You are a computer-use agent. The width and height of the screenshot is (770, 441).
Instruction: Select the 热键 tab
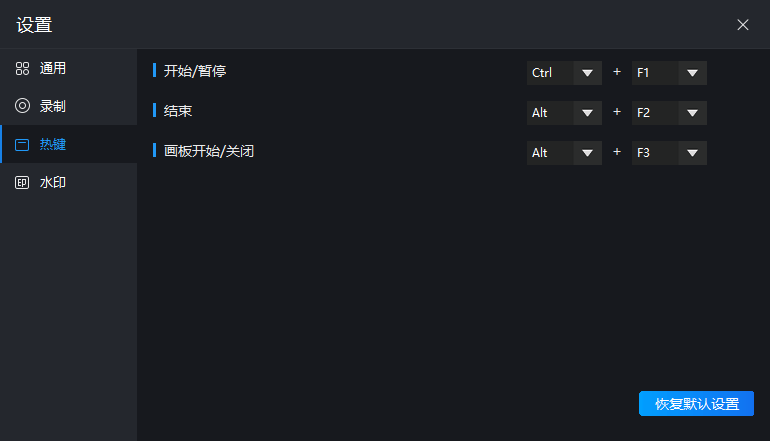pos(53,144)
